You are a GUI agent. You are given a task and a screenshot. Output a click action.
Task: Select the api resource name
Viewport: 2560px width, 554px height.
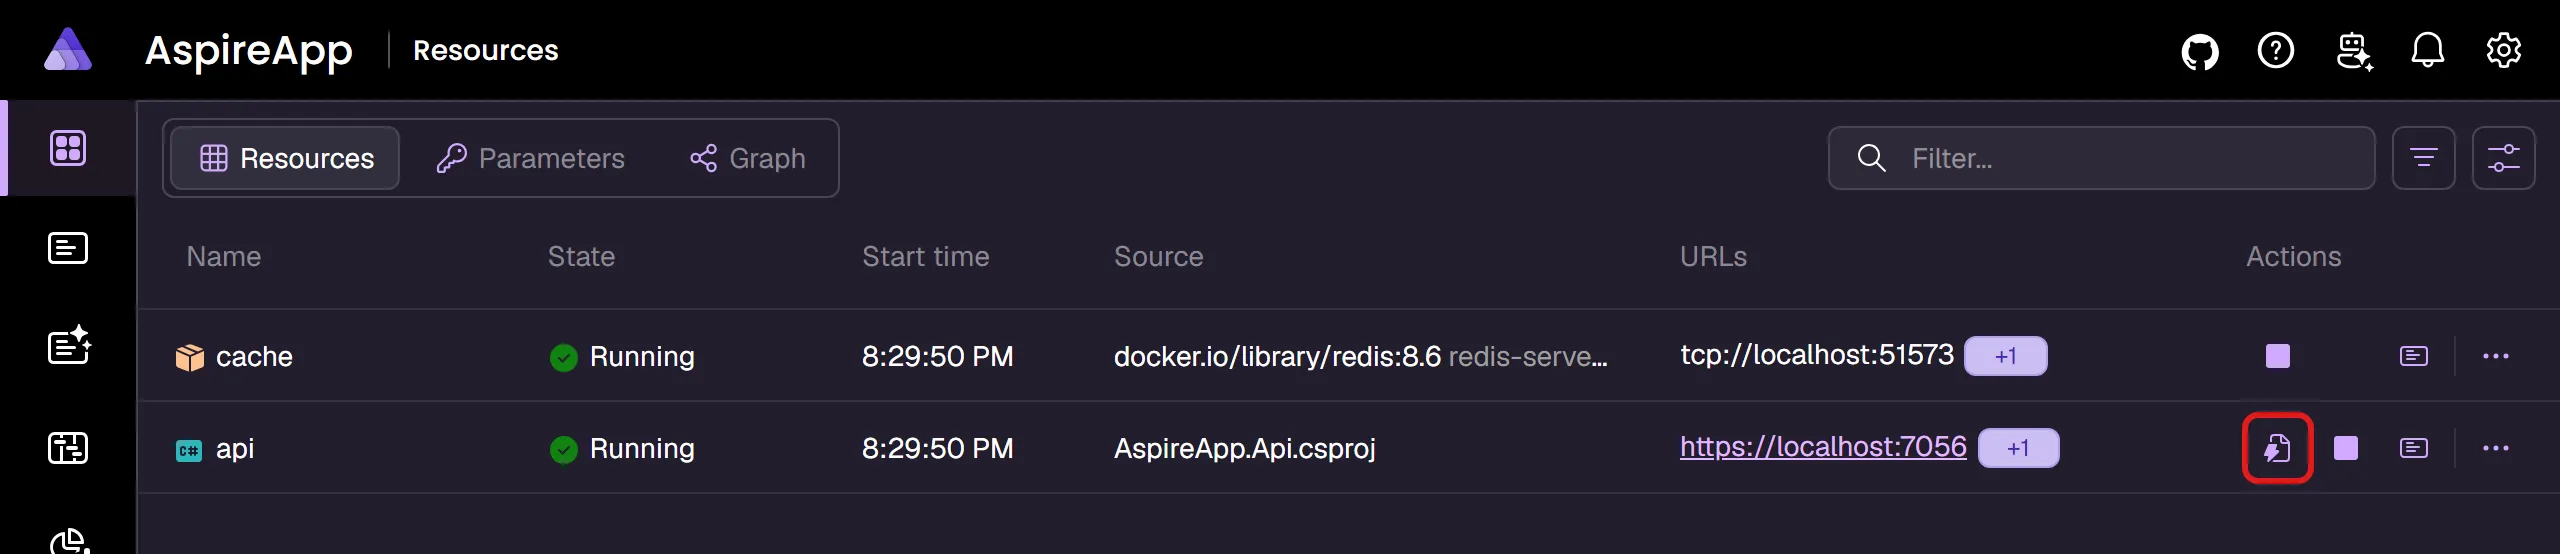(x=235, y=449)
